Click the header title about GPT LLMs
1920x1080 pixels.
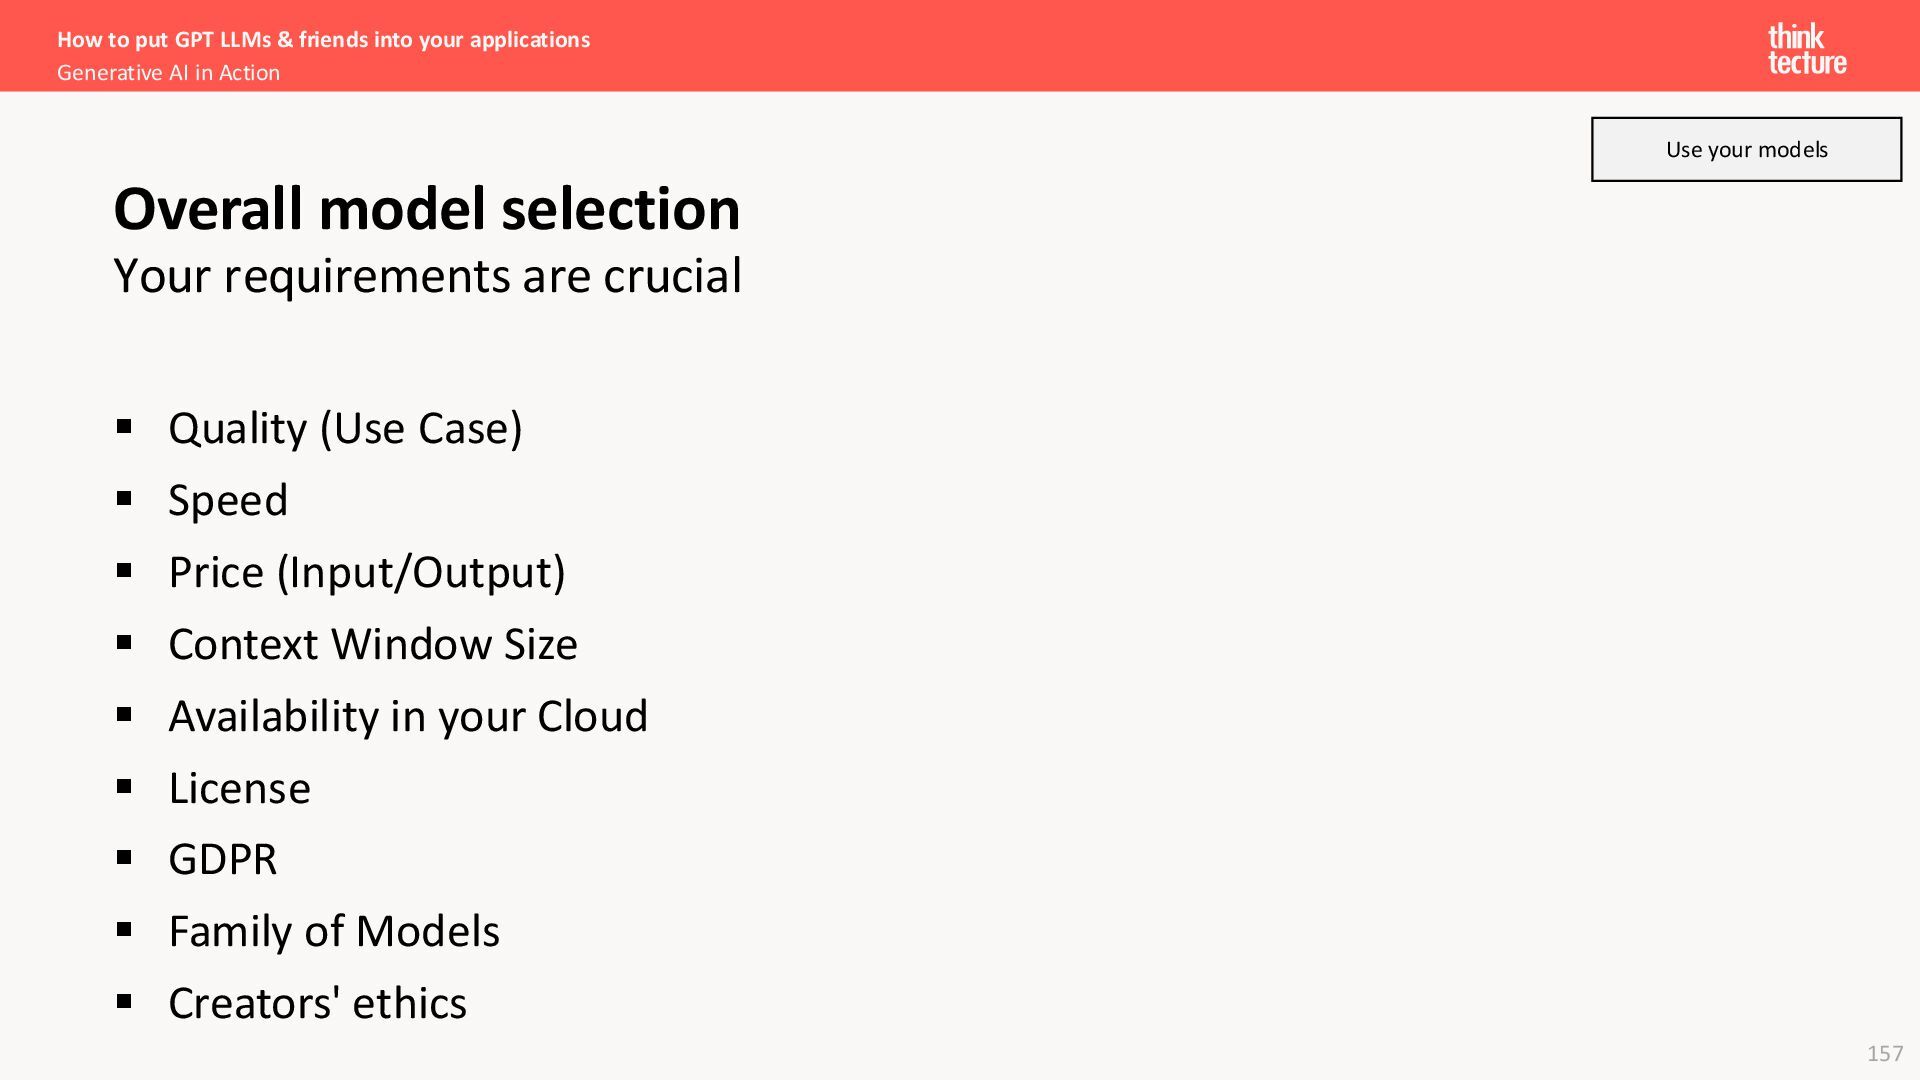tap(323, 40)
